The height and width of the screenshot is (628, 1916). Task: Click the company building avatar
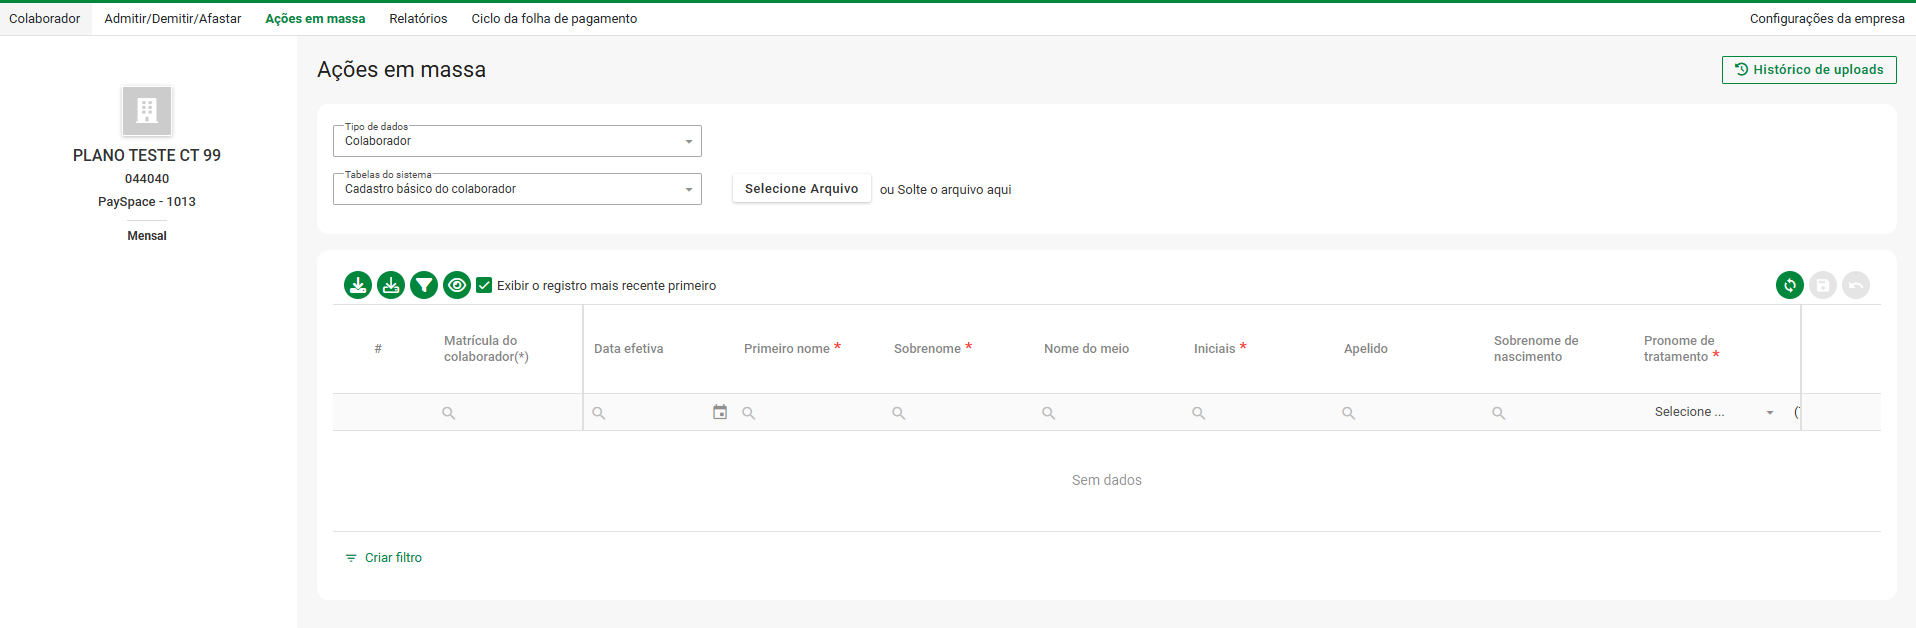[x=147, y=110]
